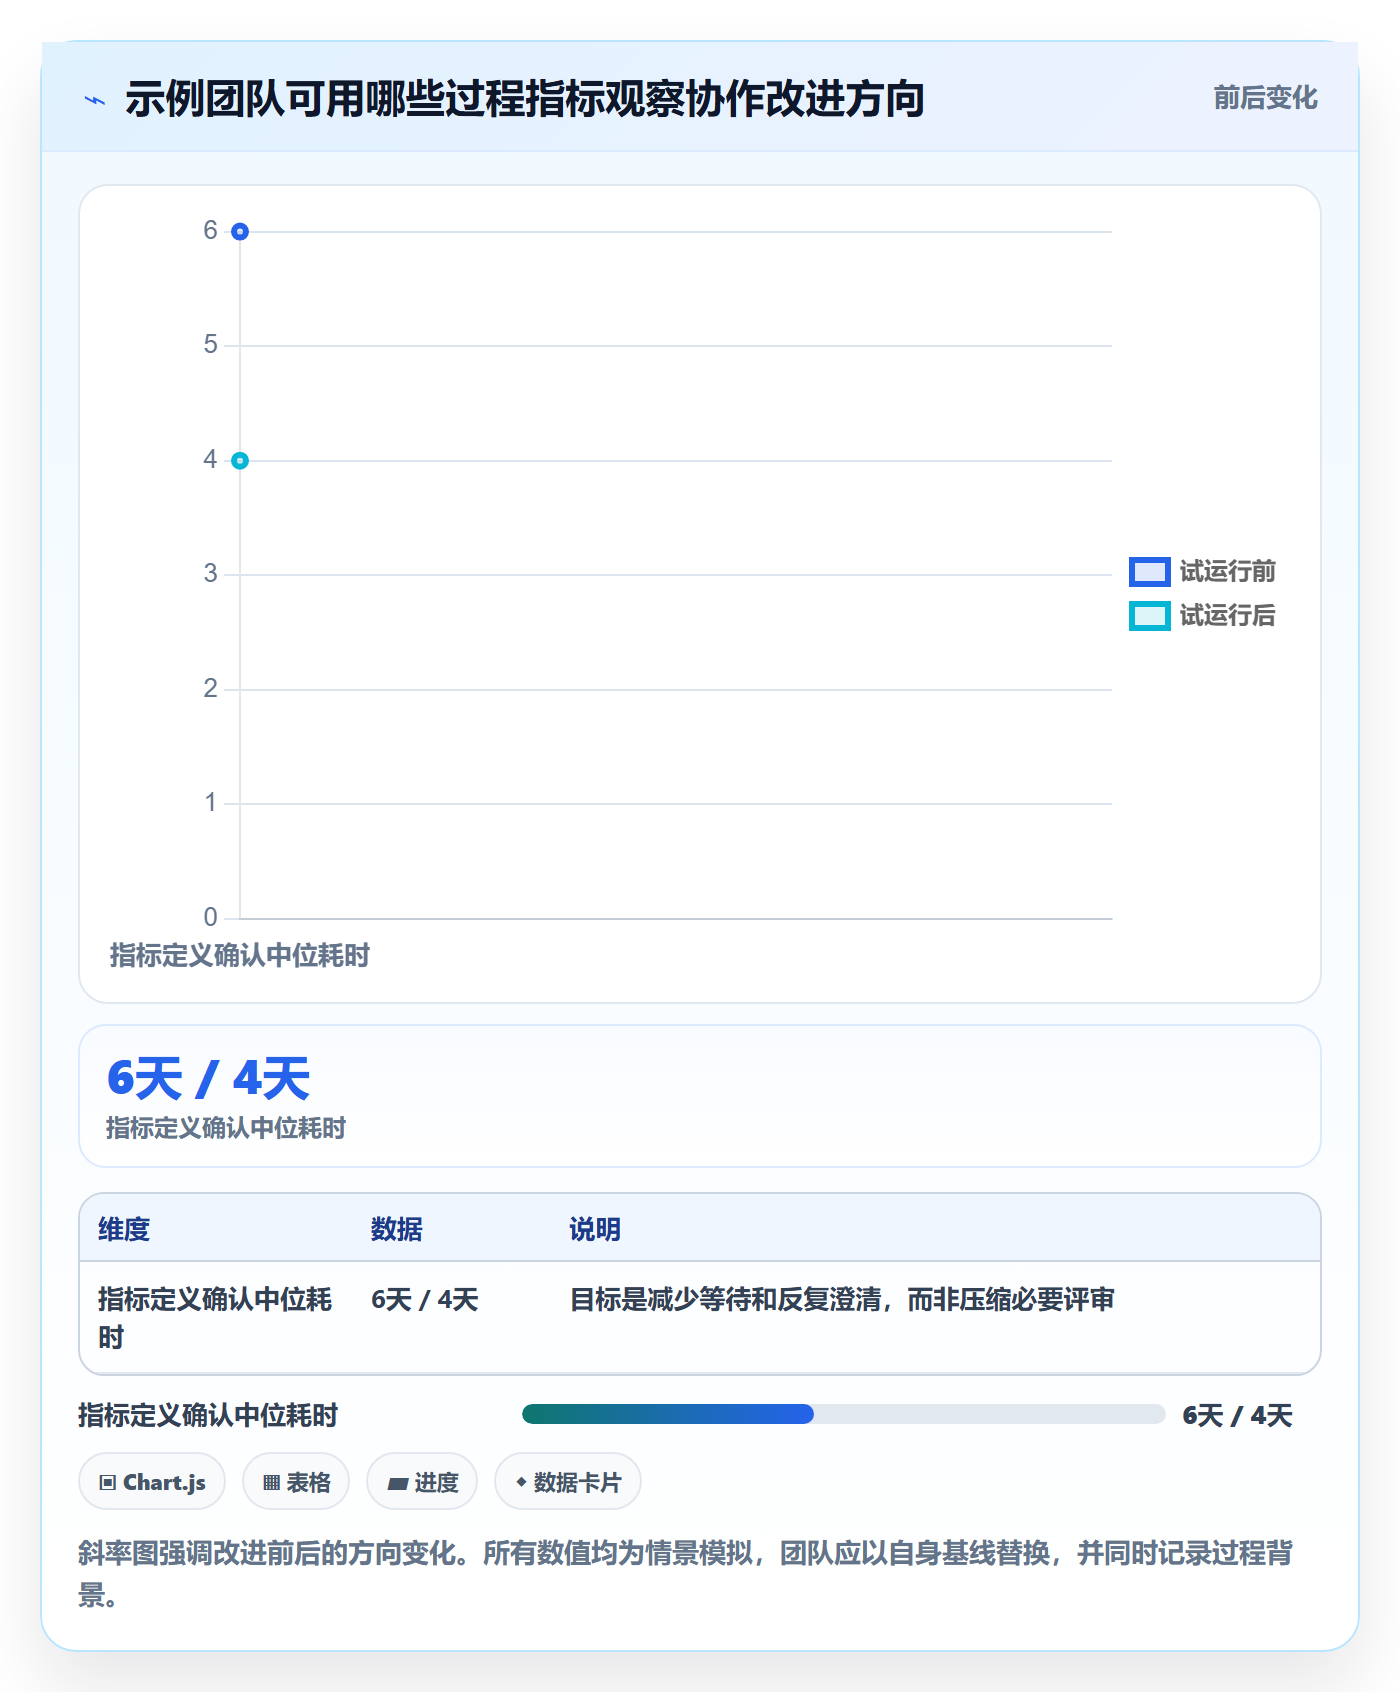Click the progress row label 指标定义确认中位耗时
1400x1692 pixels.
tap(208, 1415)
